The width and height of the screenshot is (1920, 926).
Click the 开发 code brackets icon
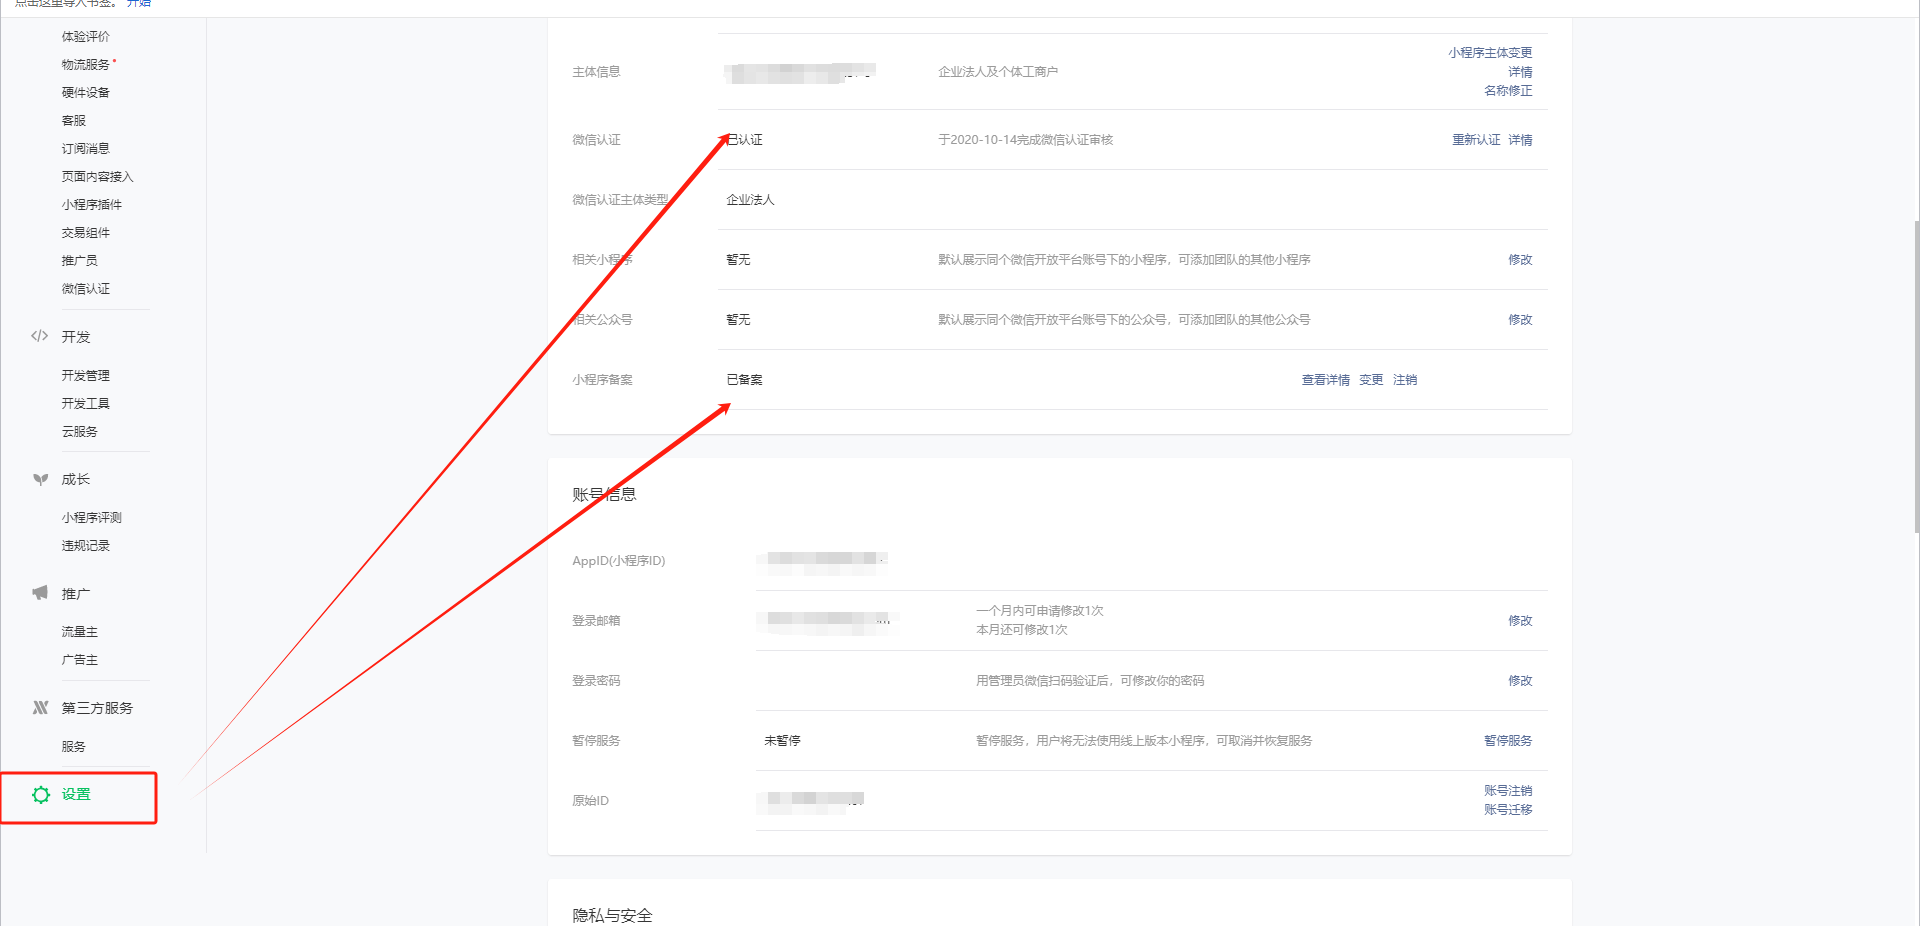(x=40, y=336)
